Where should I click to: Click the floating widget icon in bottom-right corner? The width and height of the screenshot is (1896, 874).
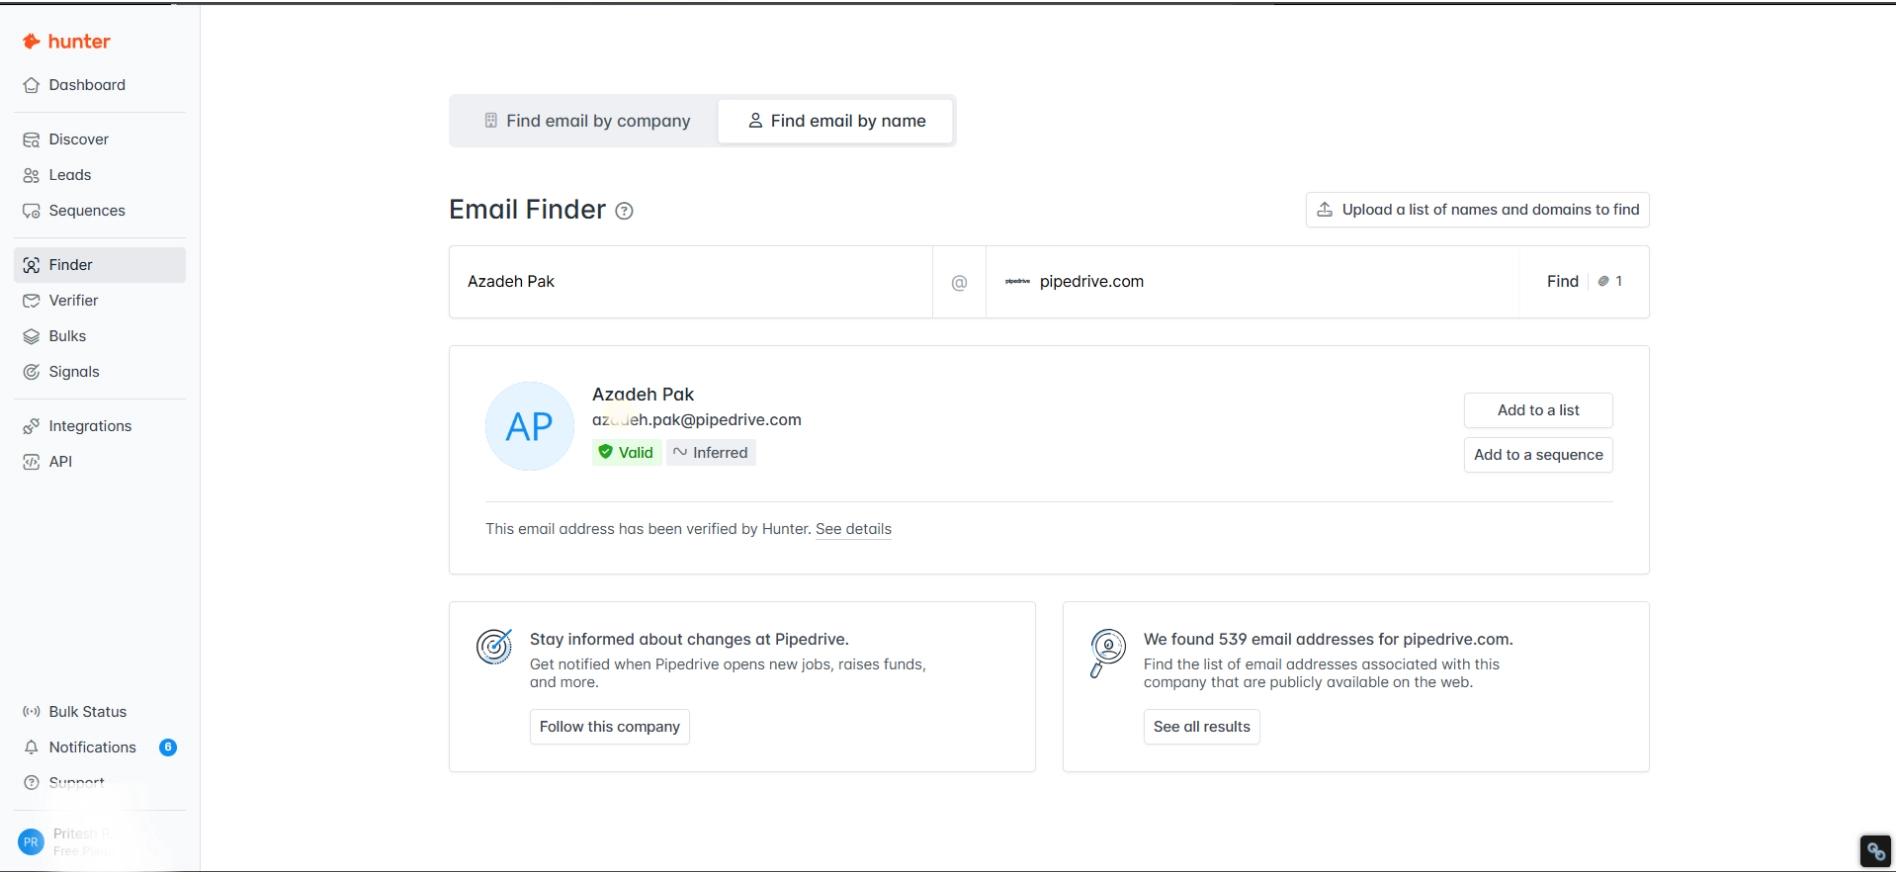1875,851
